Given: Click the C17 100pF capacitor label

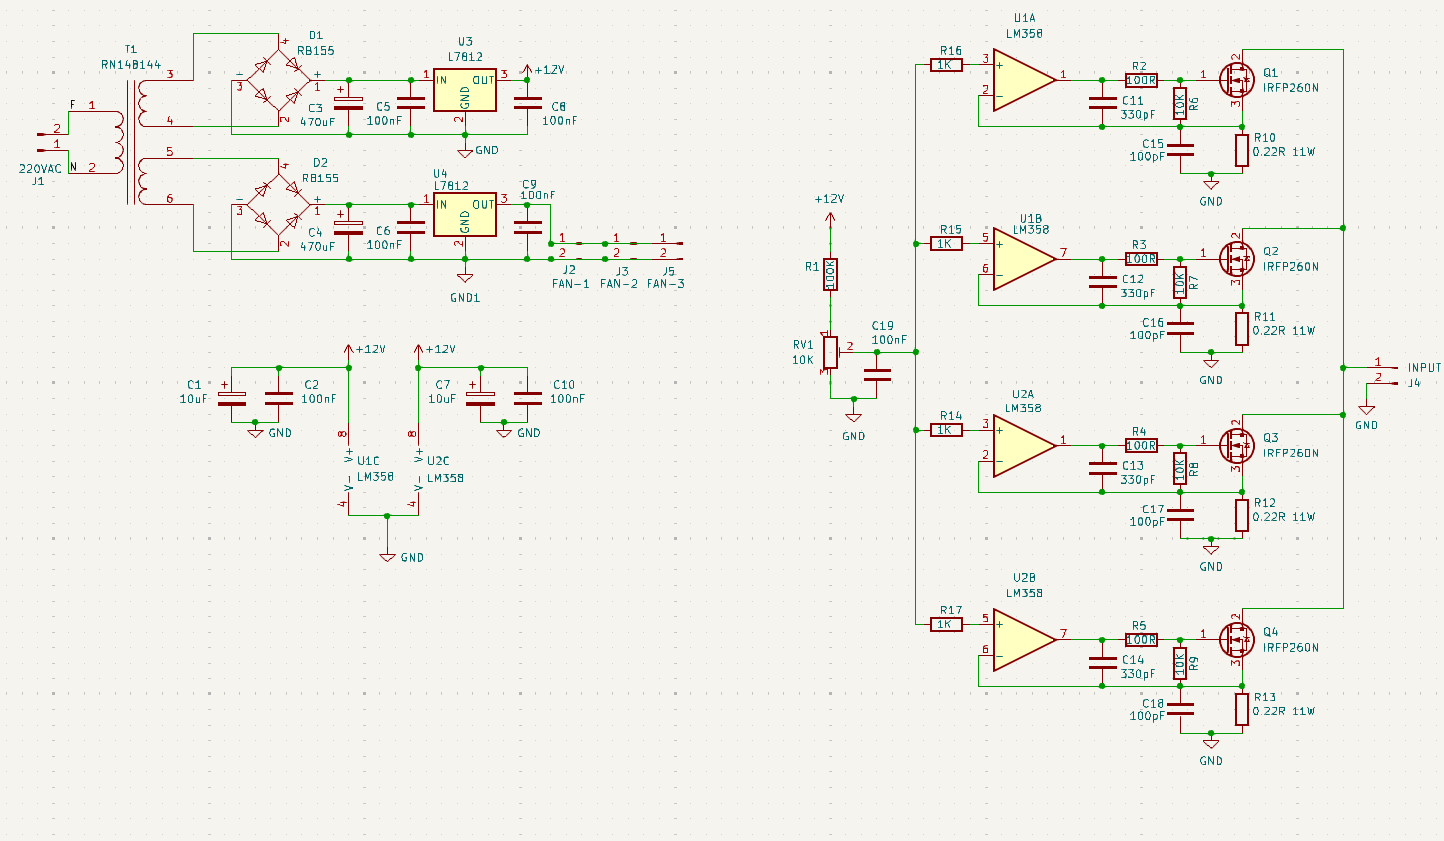Looking at the screenshot, I should [1148, 515].
